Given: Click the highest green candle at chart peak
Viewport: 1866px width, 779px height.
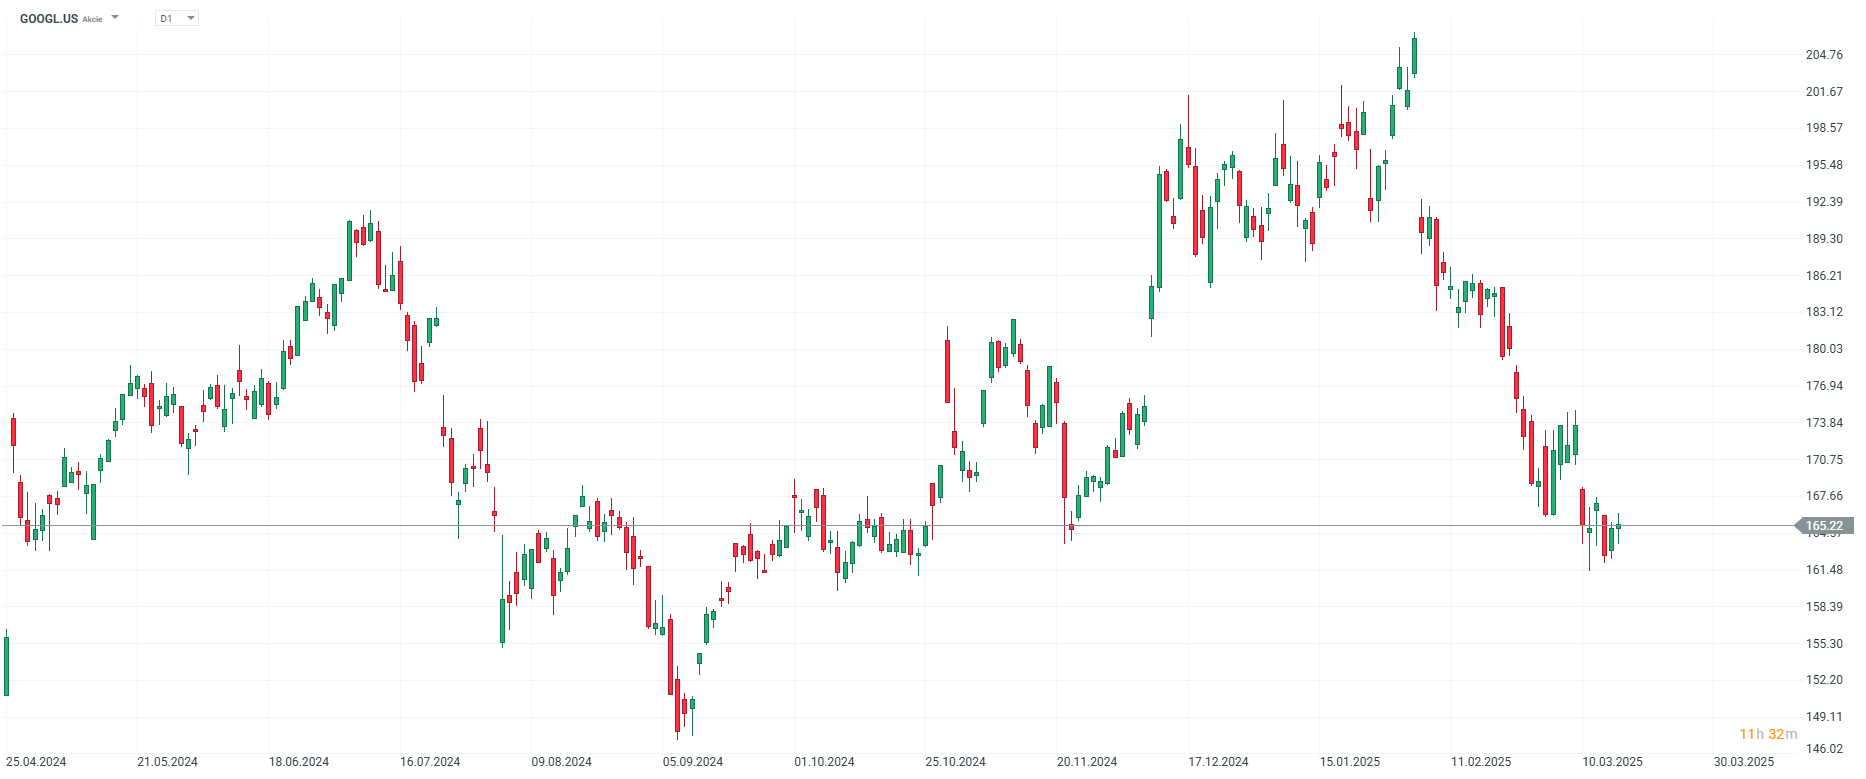Looking at the screenshot, I should click(x=1414, y=56).
